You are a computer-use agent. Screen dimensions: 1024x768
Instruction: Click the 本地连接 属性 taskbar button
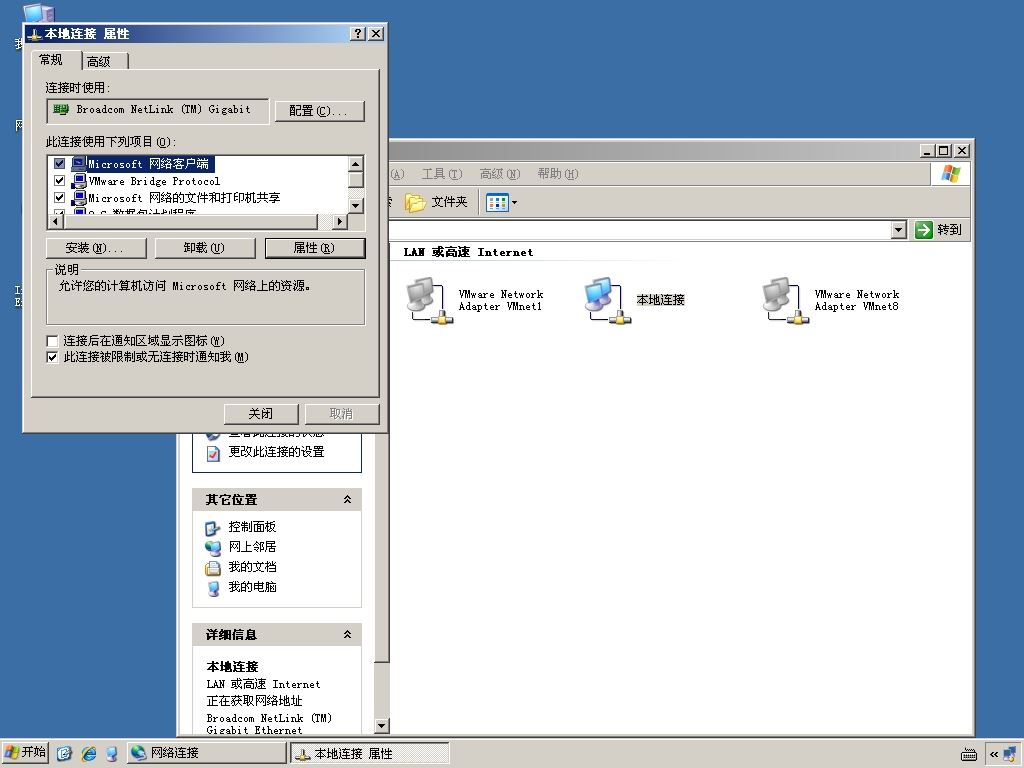point(370,753)
